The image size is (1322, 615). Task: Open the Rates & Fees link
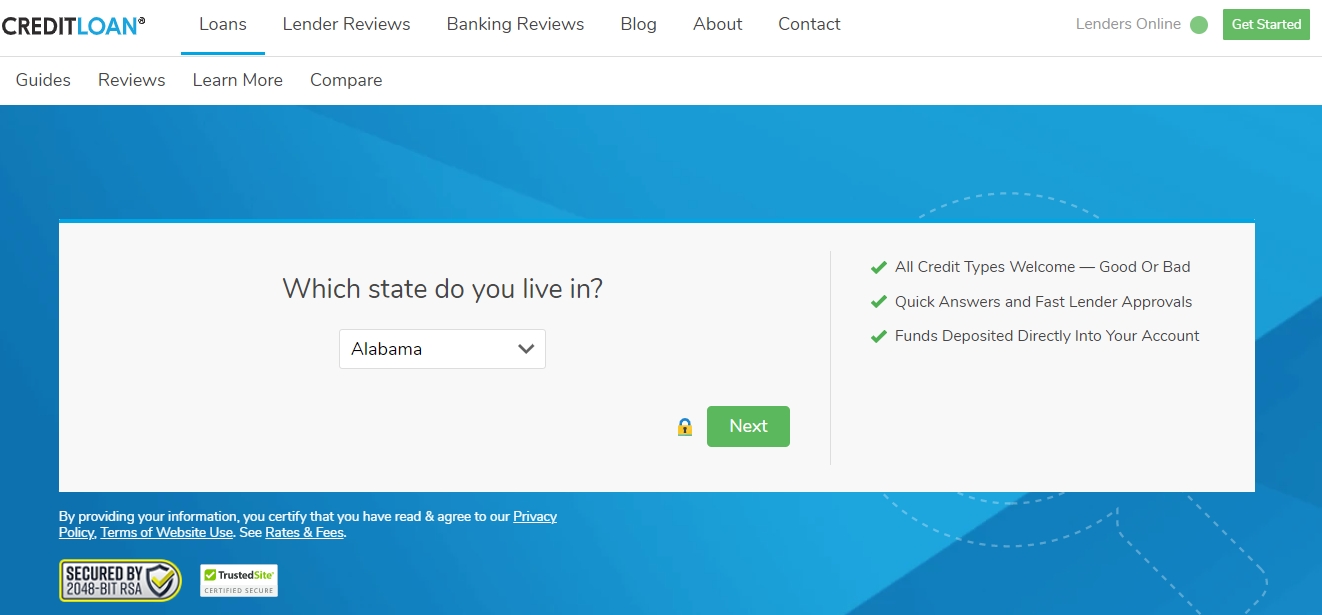click(304, 533)
